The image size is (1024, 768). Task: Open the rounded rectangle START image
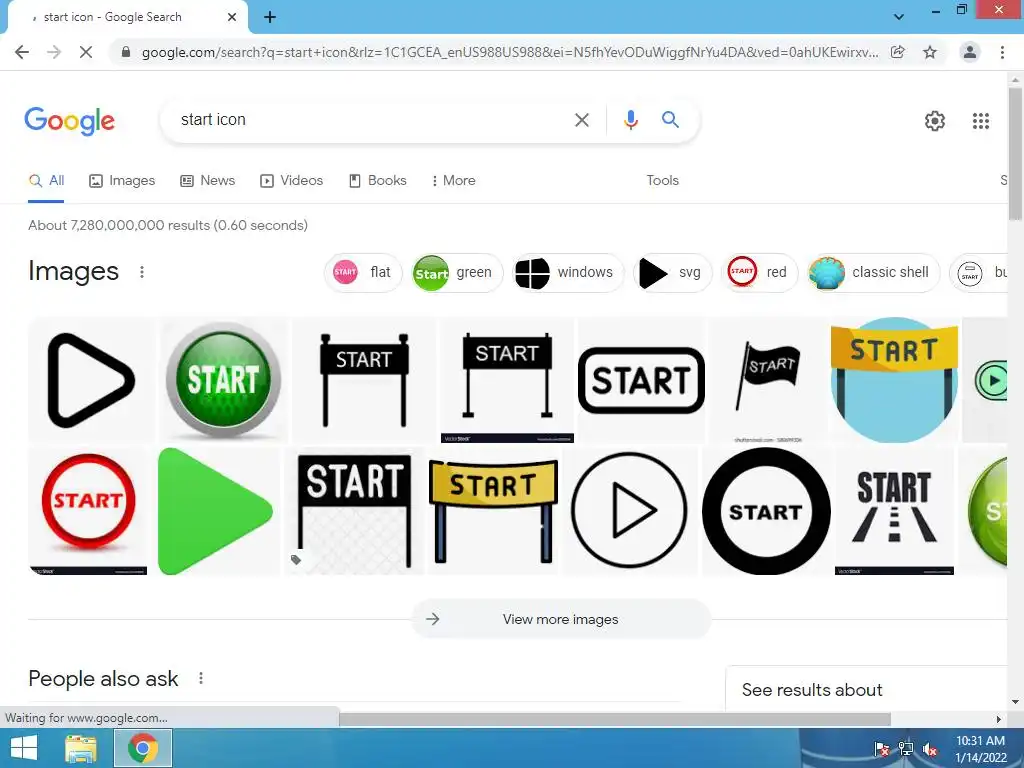coord(641,380)
